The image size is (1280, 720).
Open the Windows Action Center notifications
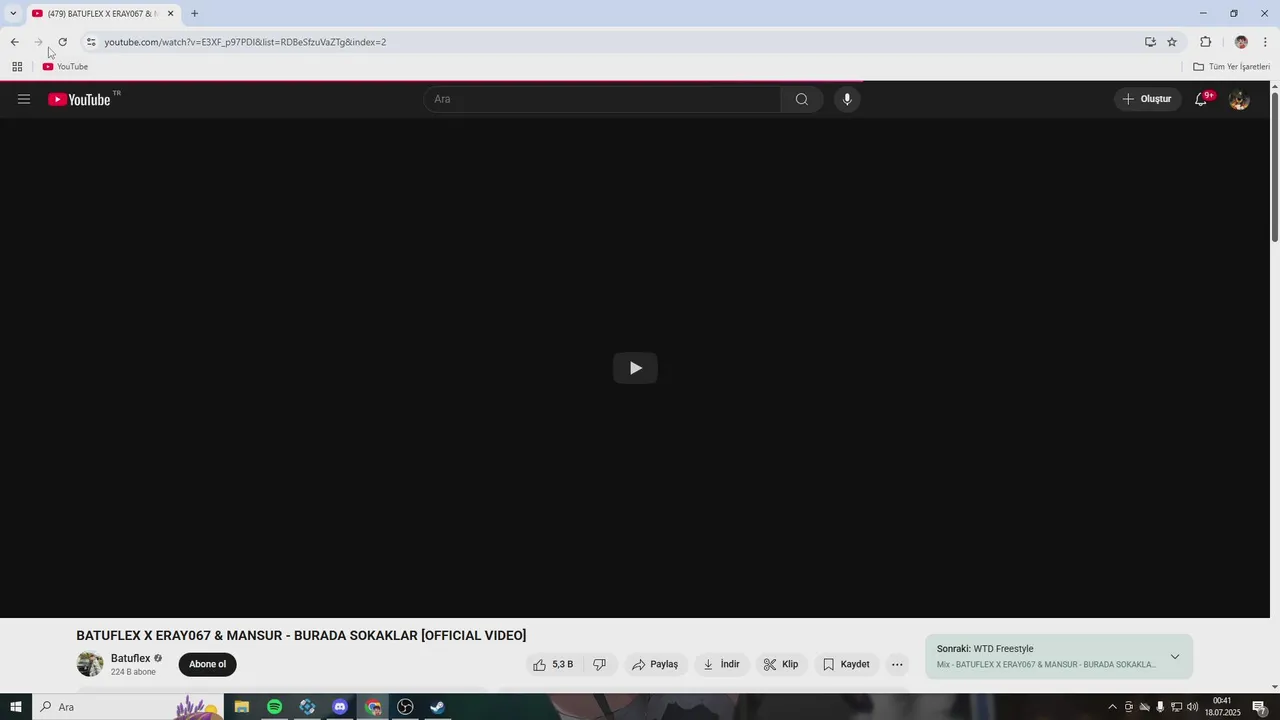click(x=1260, y=707)
